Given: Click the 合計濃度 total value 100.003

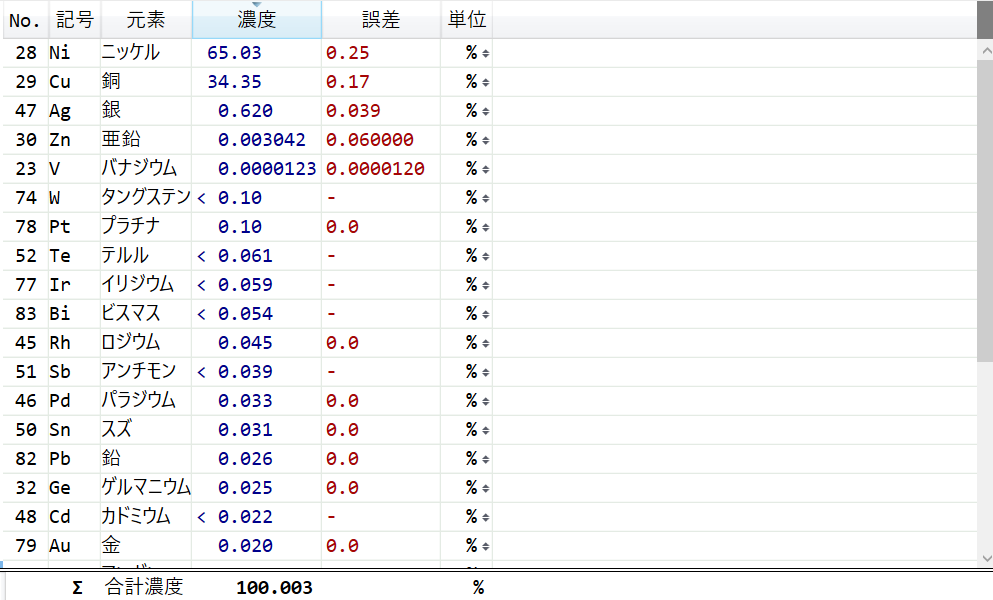Looking at the screenshot, I should [x=274, y=587].
